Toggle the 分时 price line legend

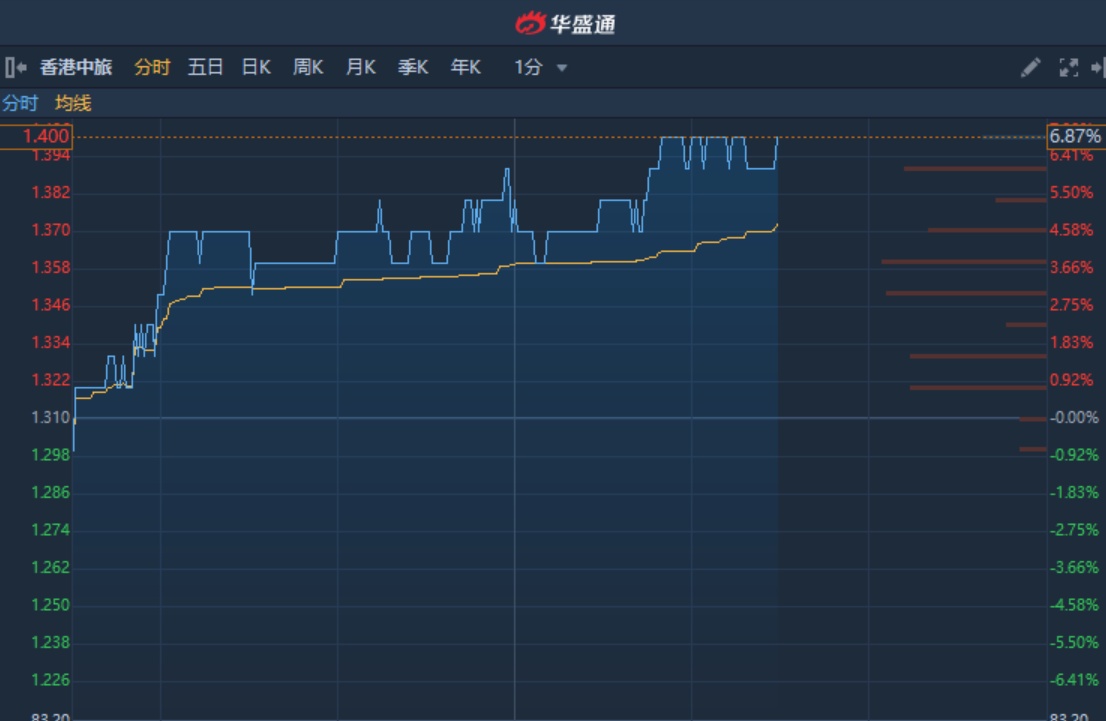click(20, 103)
